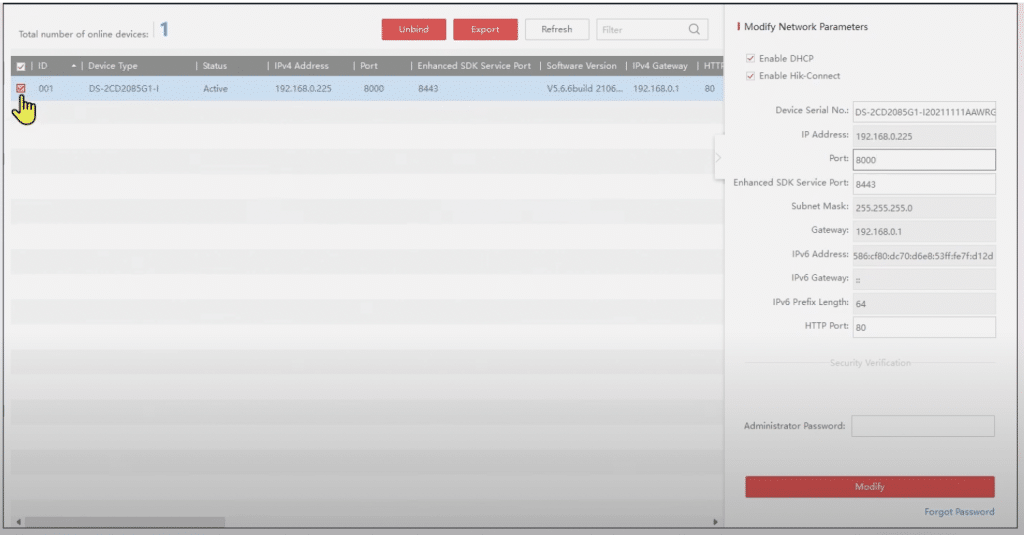Collapse the side panel using arrow handle
This screenshot has width=1024, height=535.
pyautogui.click(x=718, y=158)
